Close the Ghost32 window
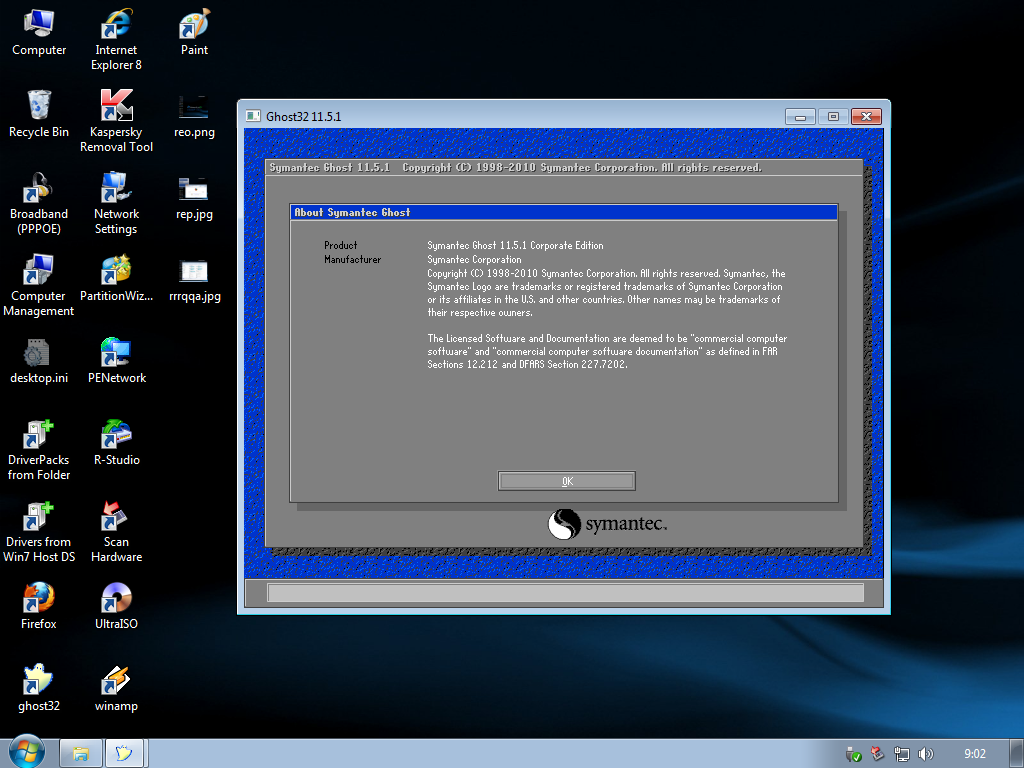 [x=867, y=116]
